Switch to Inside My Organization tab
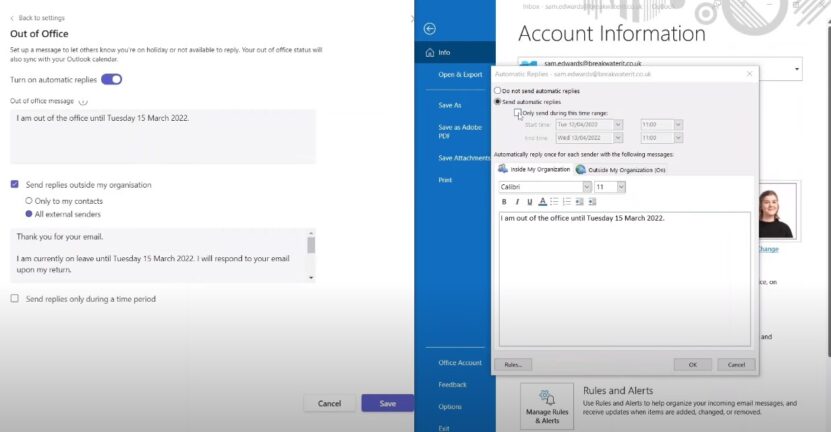The image size is (831, 432). click(x=534, y=169)
